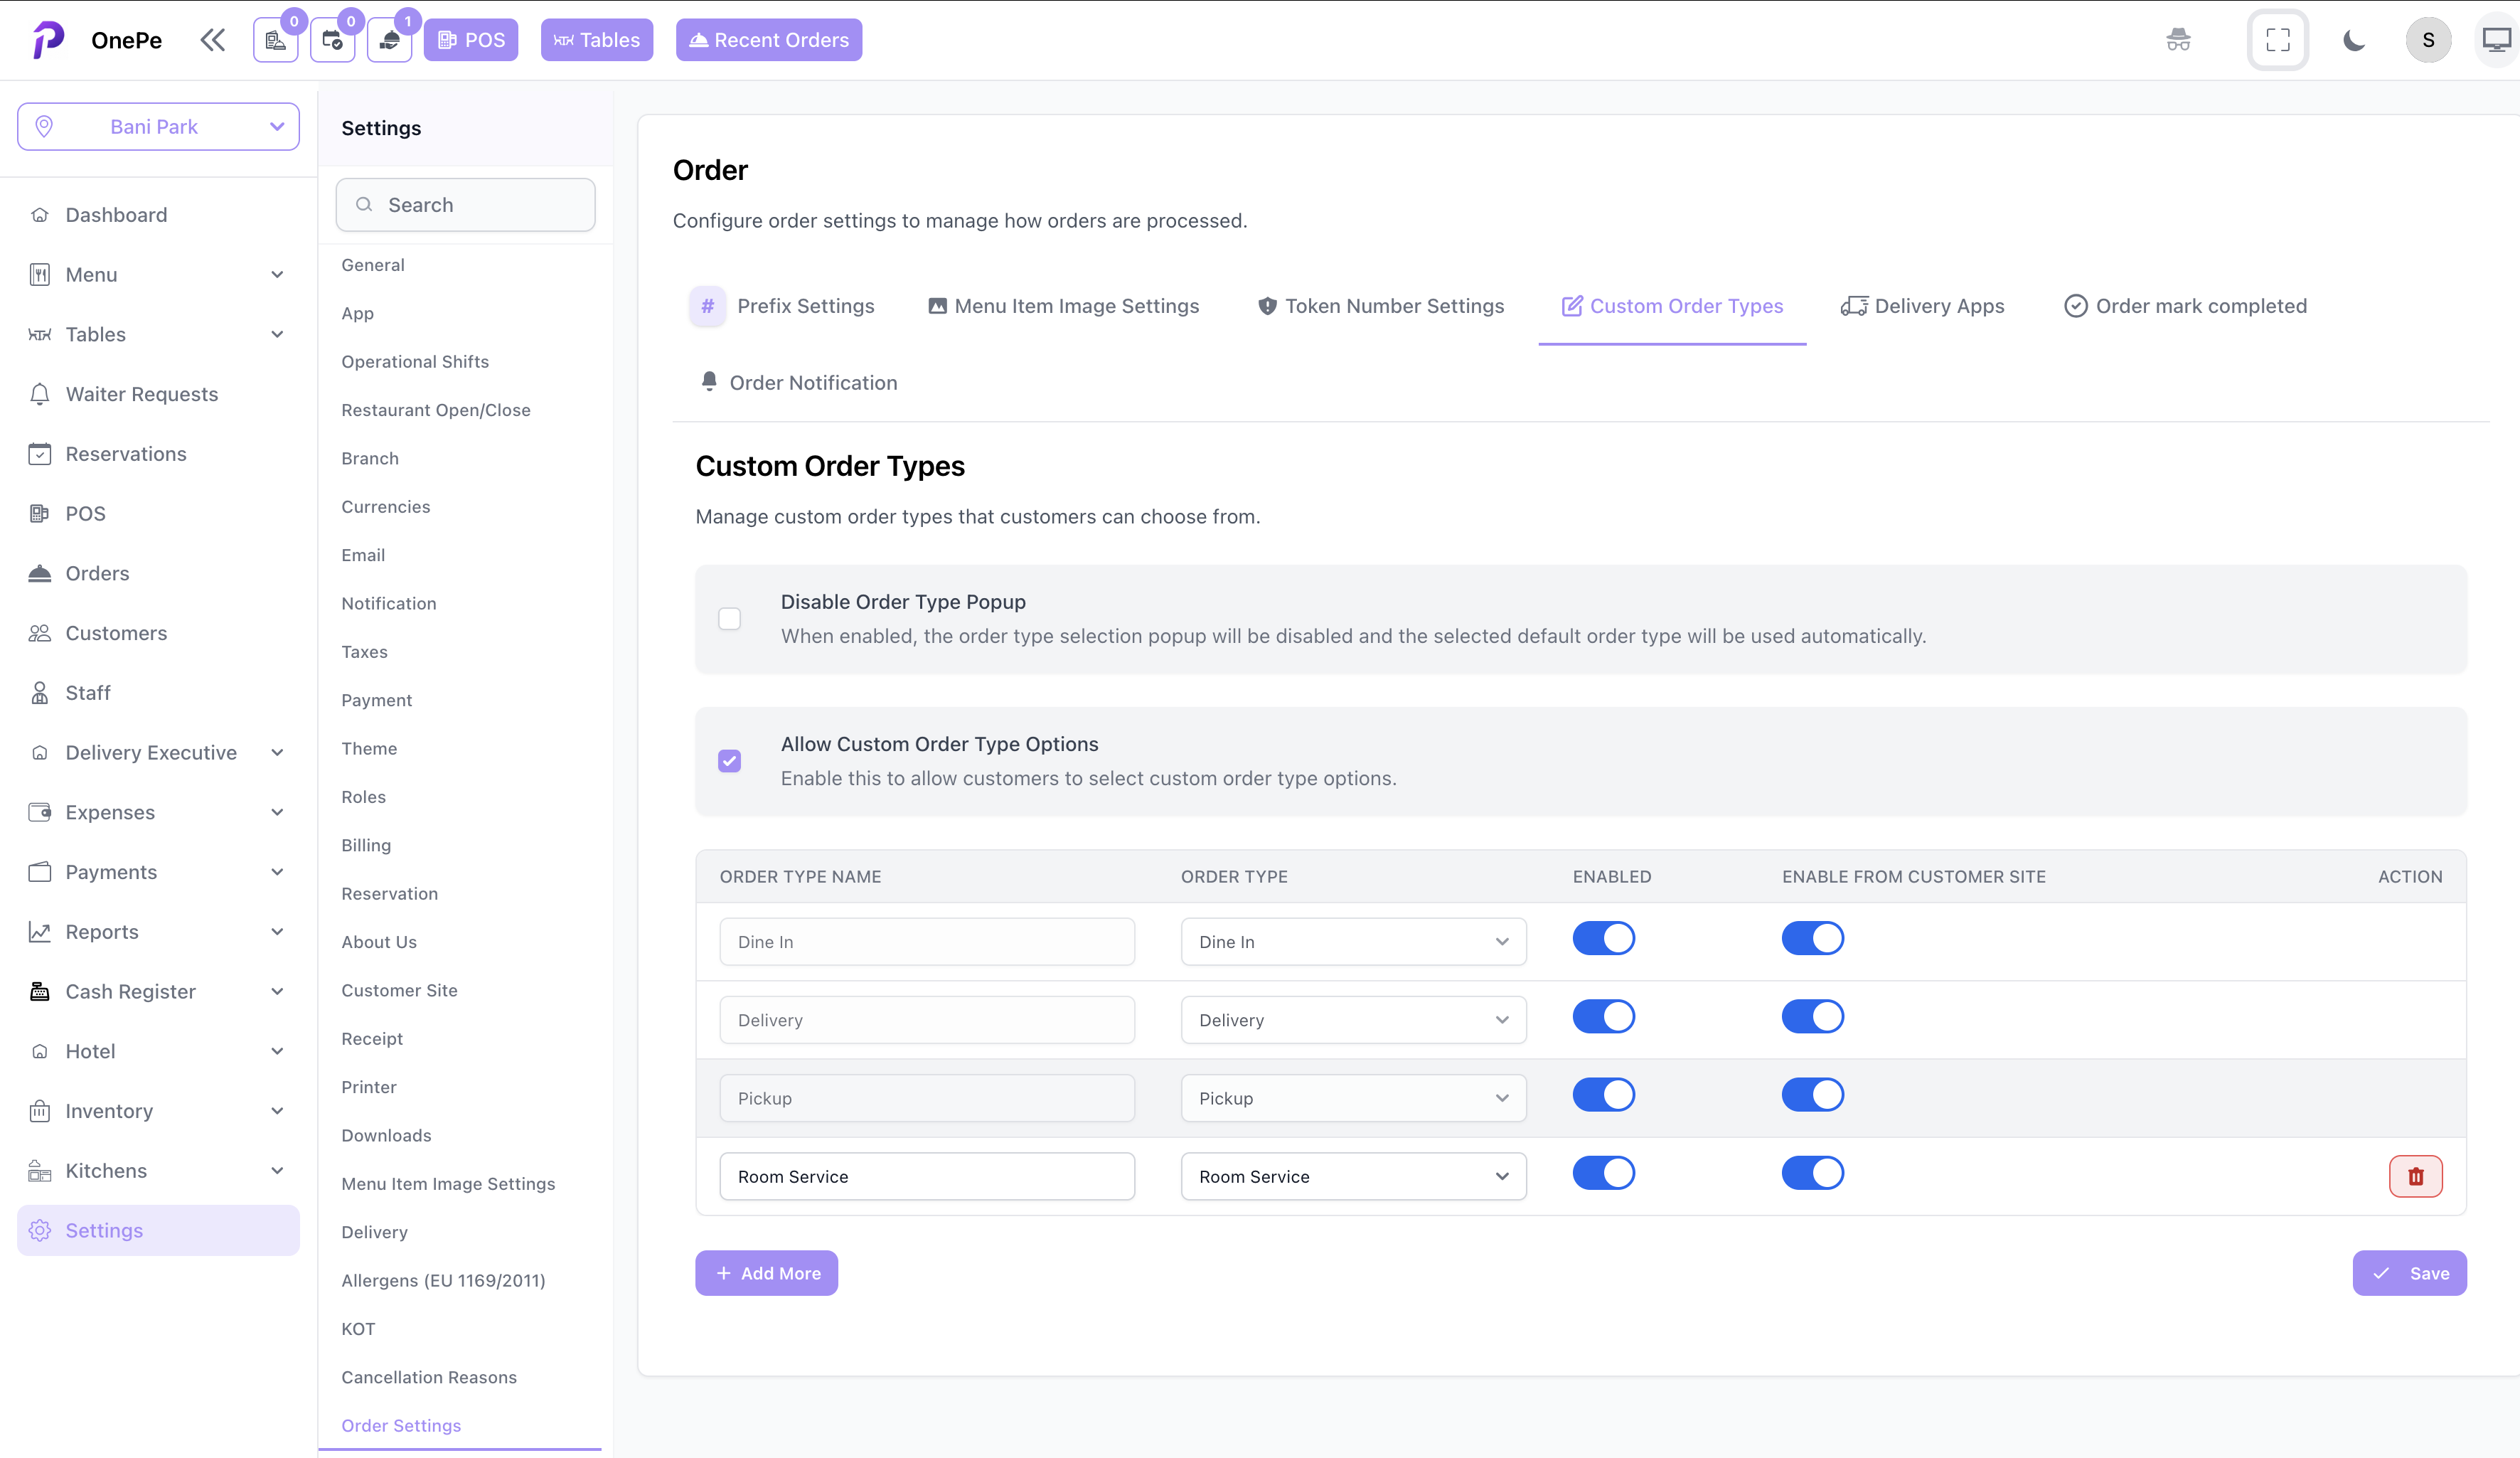The height and width of the screenshot is (1458, 2520).
Task: Open Customer Site settings
Action: [x=399, y=990]
